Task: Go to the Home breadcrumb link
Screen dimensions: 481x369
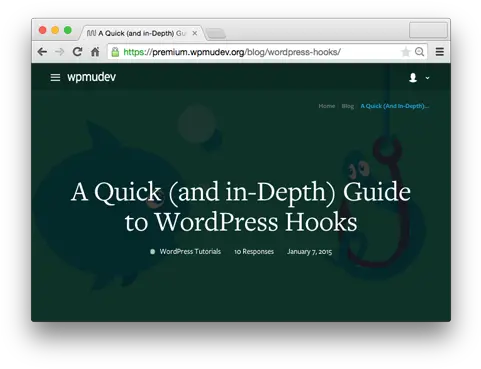Action: pos(327,106)
